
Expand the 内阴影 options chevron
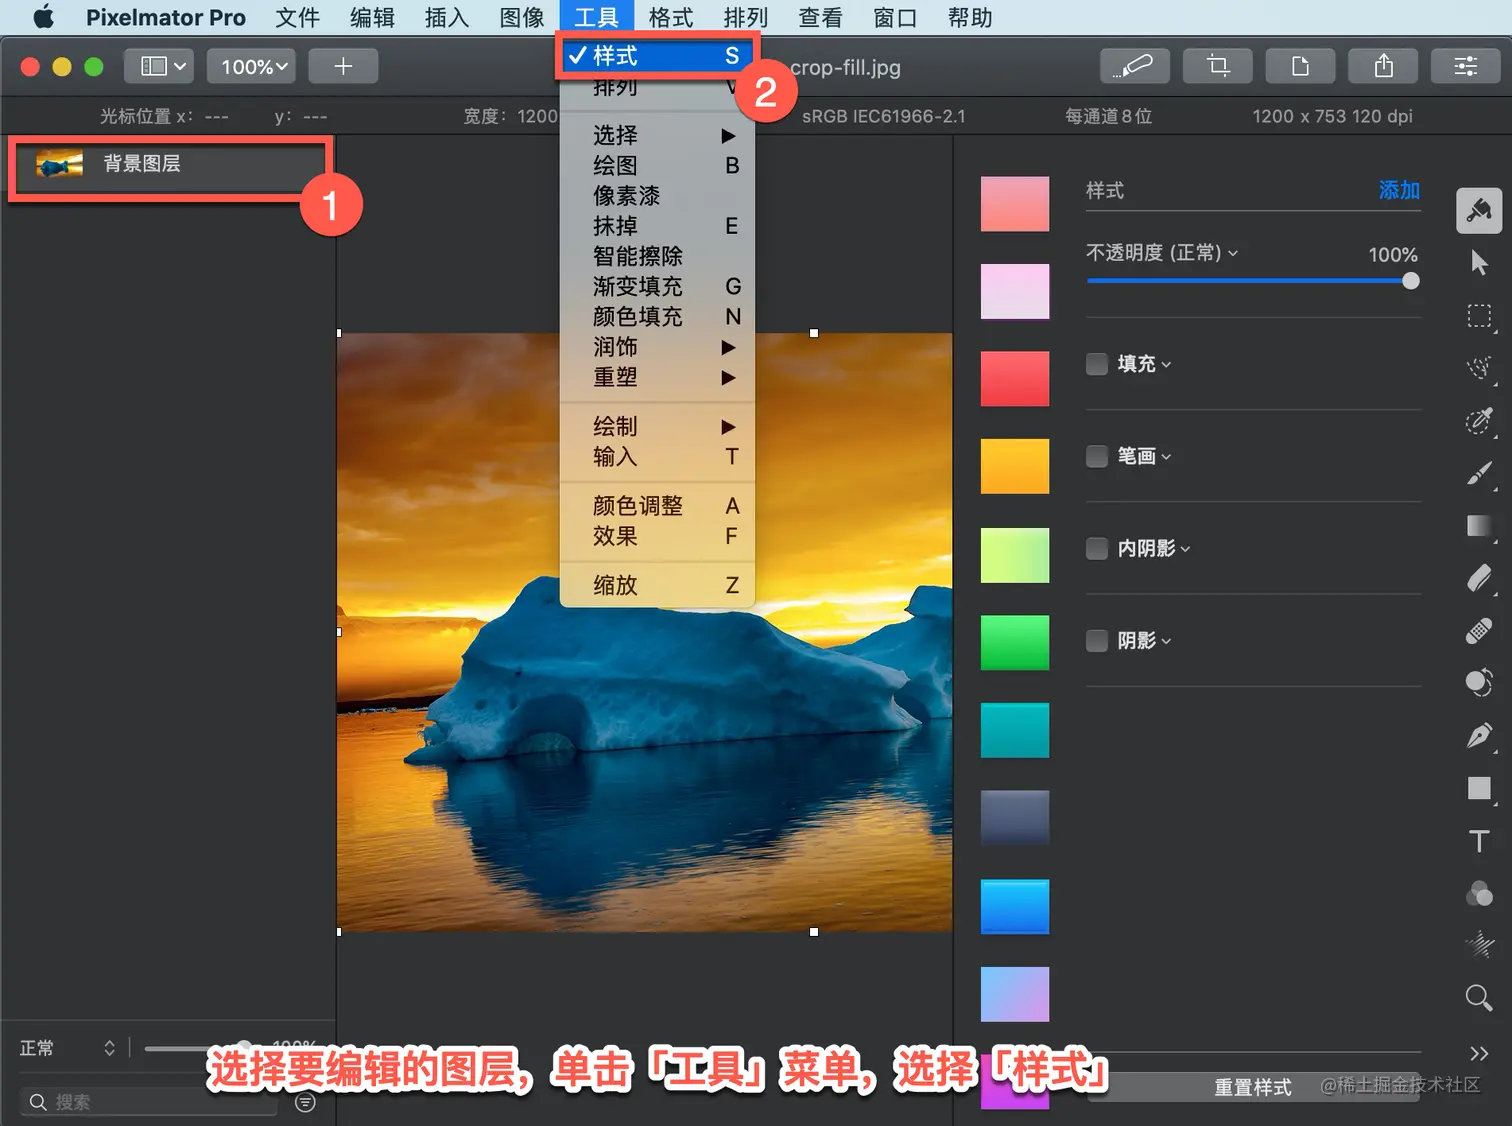pos(1186,549)
